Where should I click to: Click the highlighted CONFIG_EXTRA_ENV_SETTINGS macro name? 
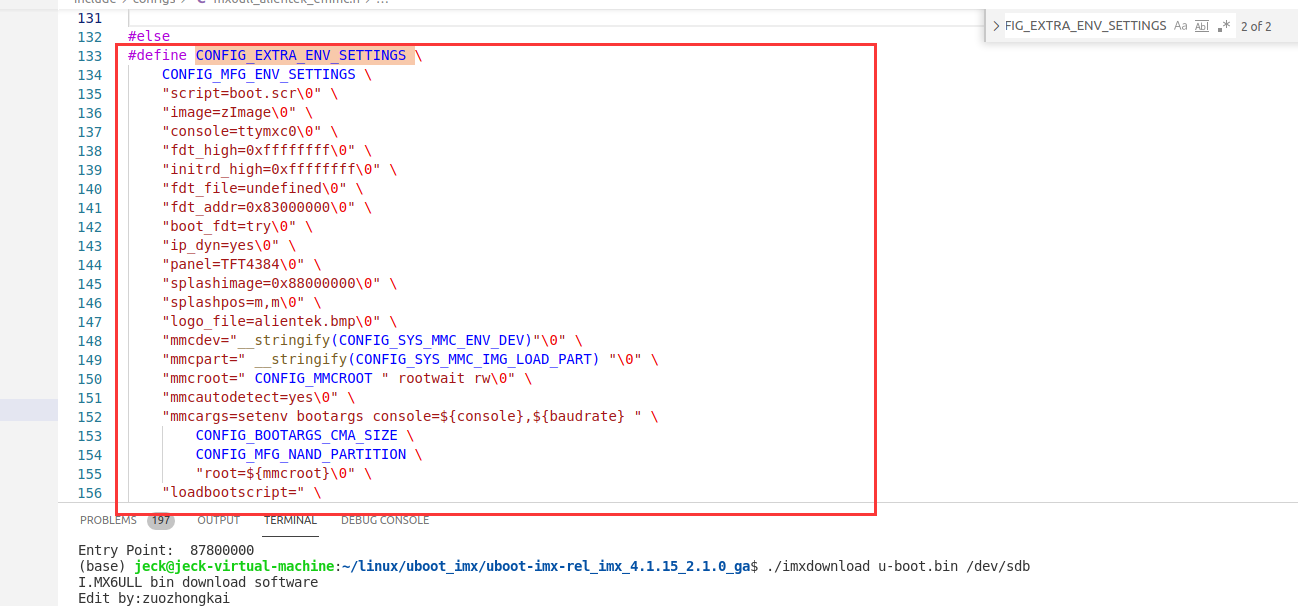tap(301, 56)
